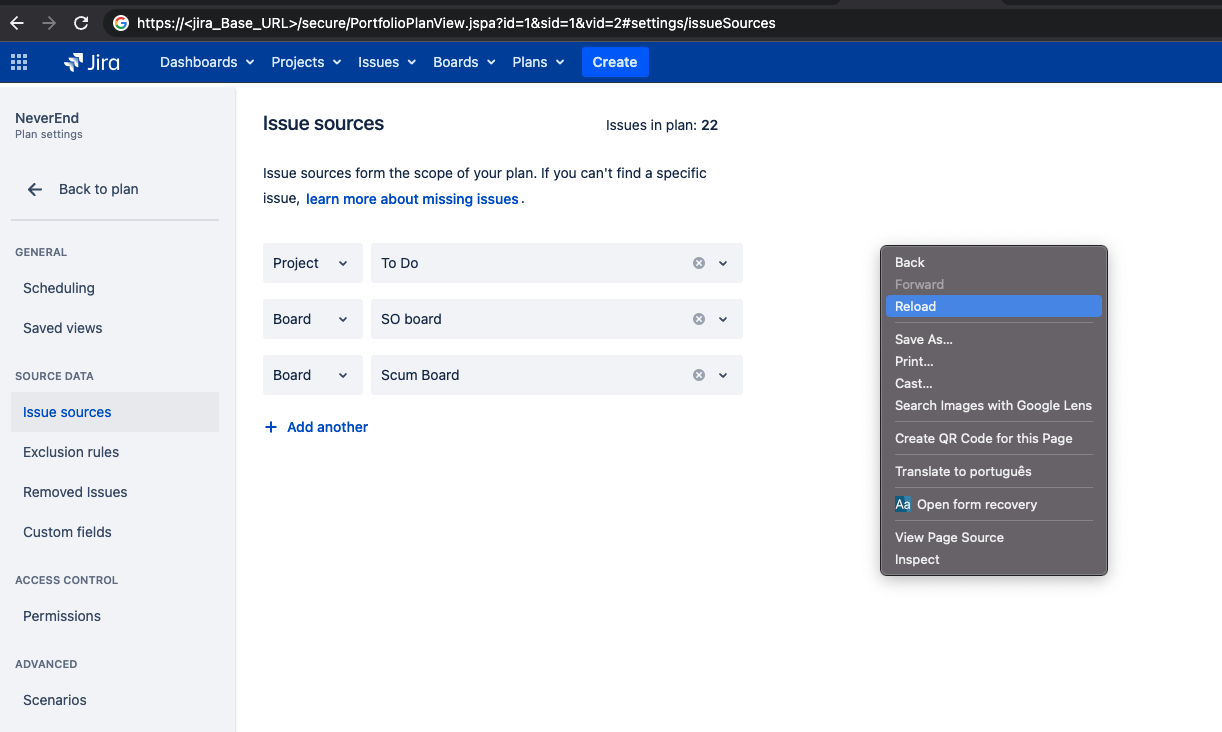Open Removed Issues settings

tap(115, 492)
